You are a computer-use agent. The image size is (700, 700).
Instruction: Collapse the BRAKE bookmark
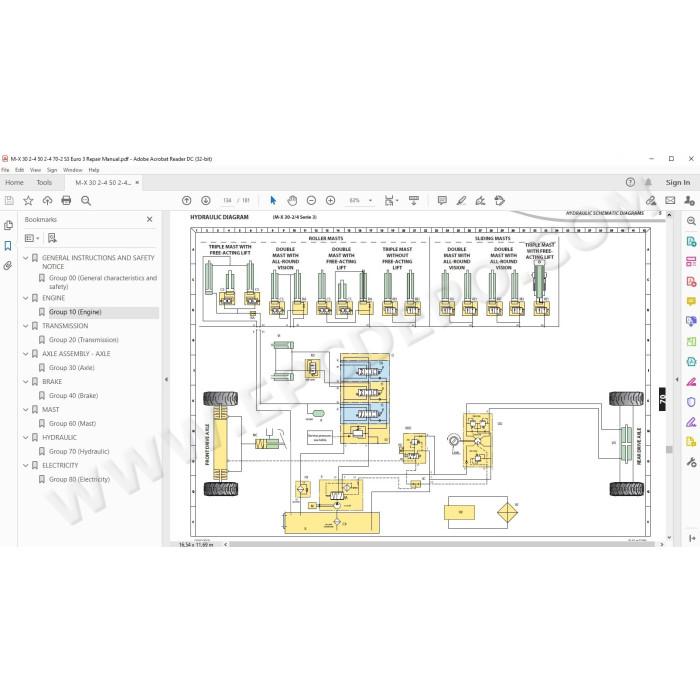tap(26, 382)
